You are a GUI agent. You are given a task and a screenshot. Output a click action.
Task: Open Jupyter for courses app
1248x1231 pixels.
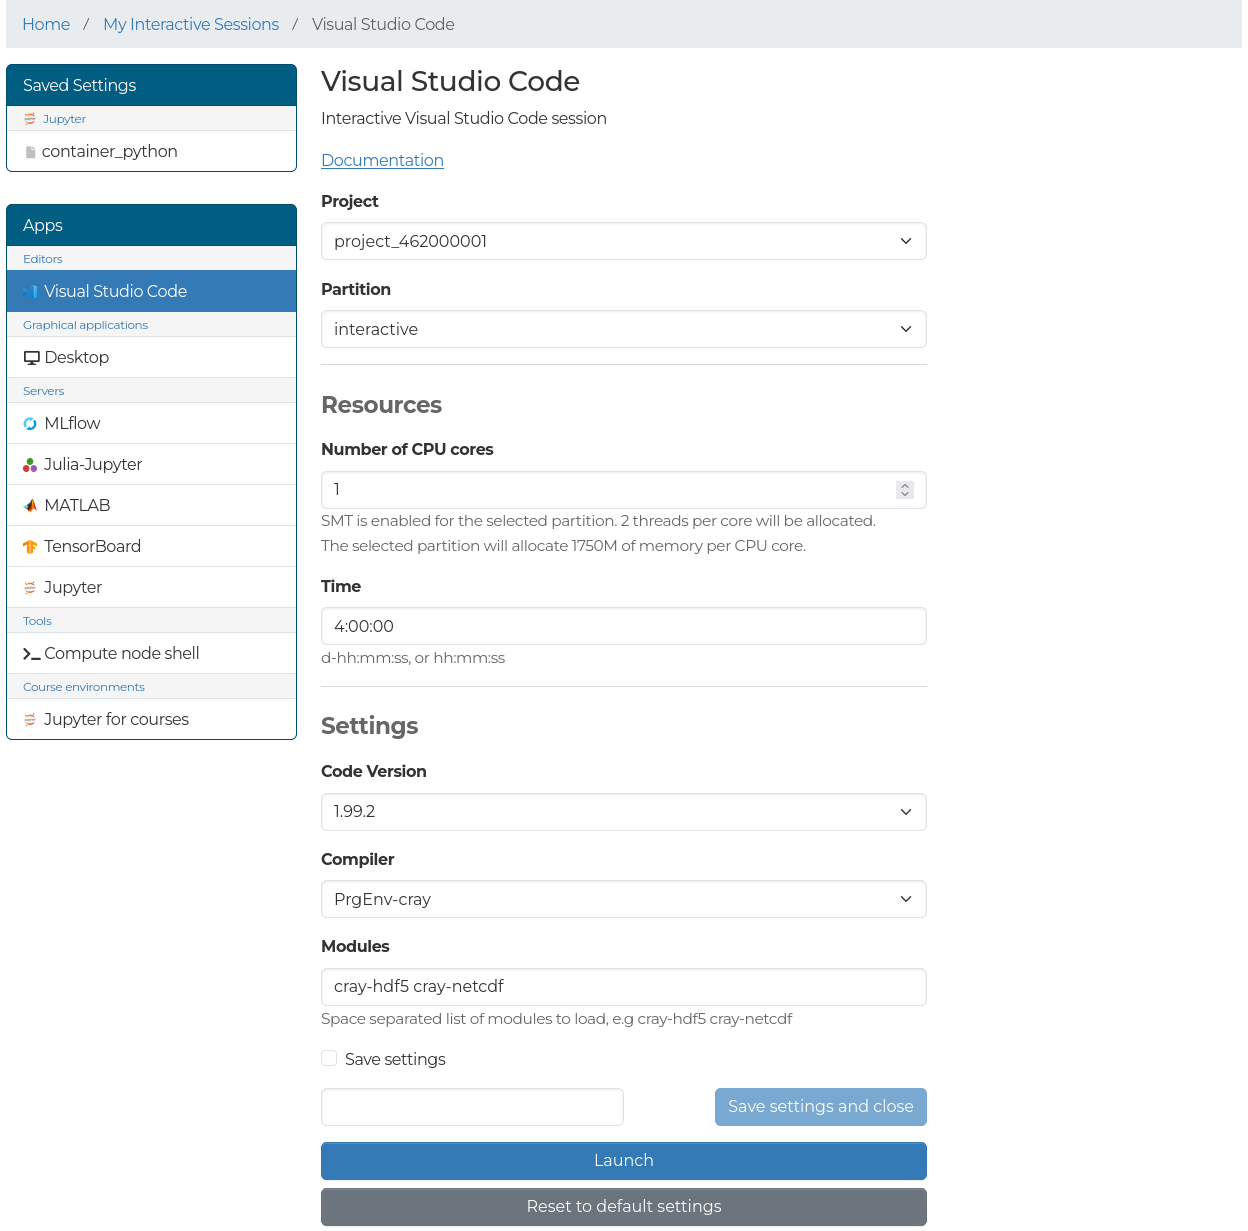(x=116, y=720)
